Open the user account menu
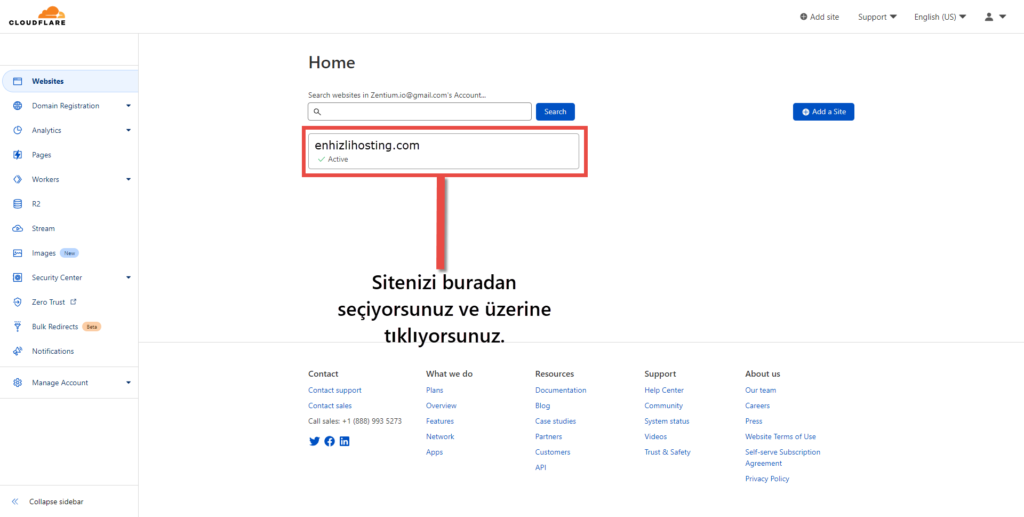This screenshot has width=1024, height=517. click(993, 17)
